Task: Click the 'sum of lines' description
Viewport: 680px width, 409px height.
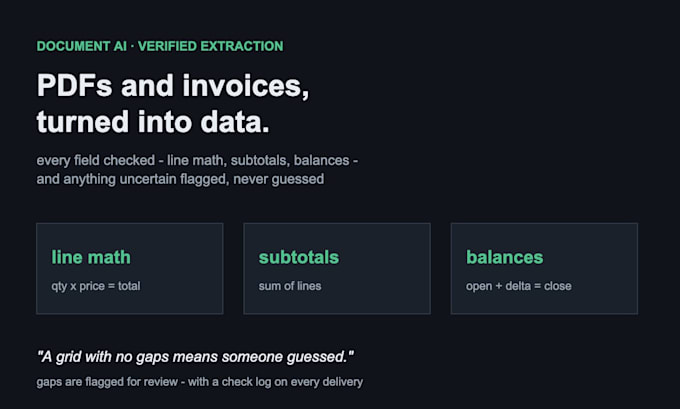Action: point(290,286)
